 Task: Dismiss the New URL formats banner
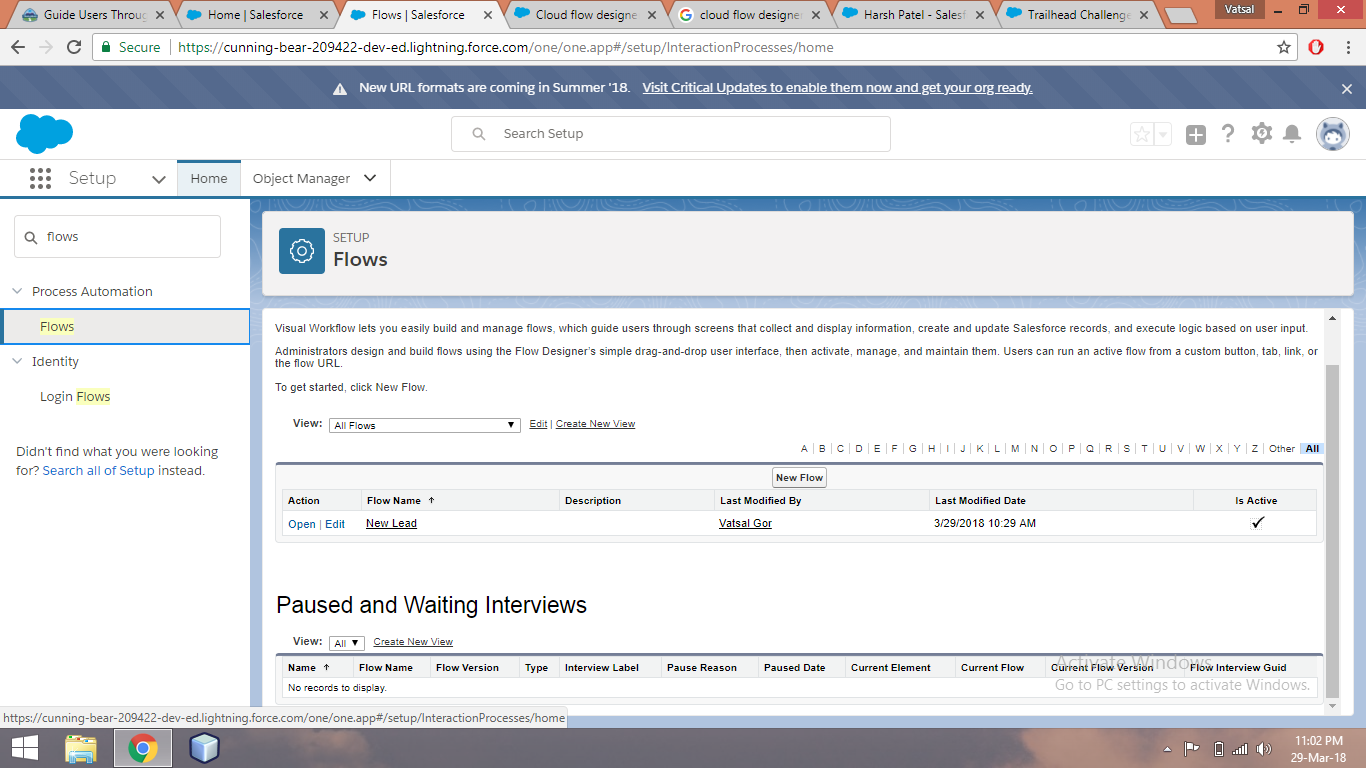[1347, 88]
